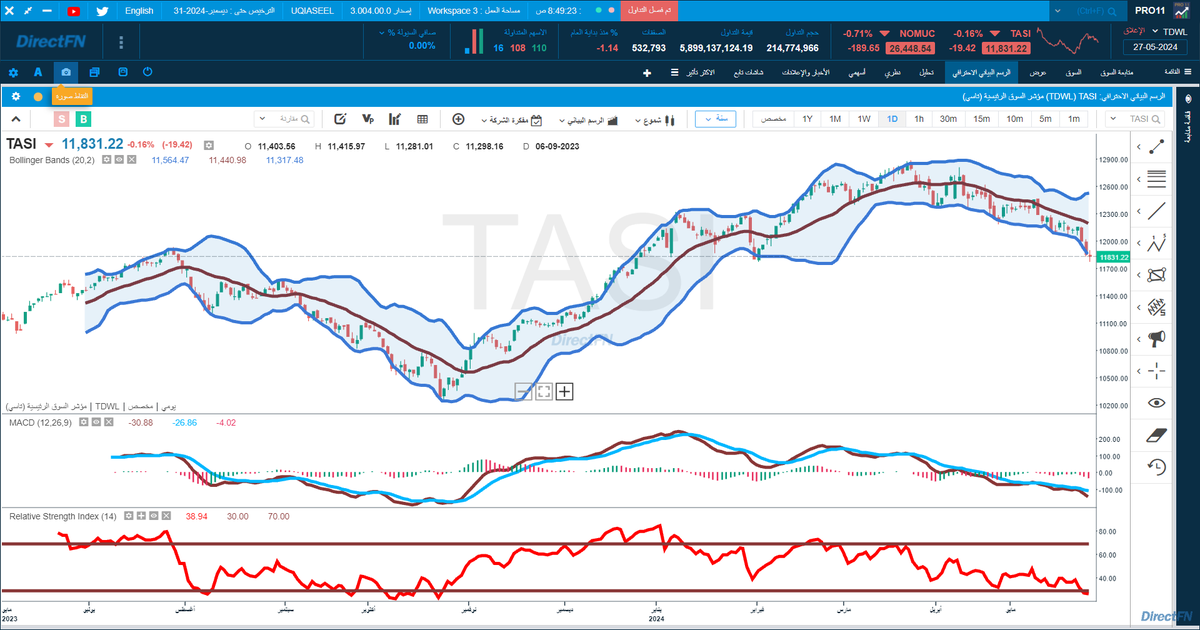Click the chart edit note icon
This screenshot has width=1200, height=630.
point(340,119)
